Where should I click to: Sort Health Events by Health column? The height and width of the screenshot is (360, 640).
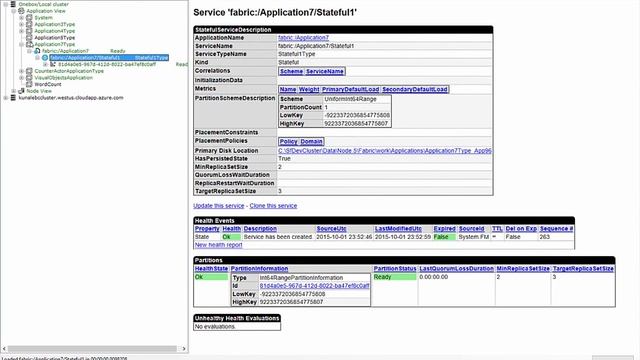pyautogui.click(x=231, y=229)
